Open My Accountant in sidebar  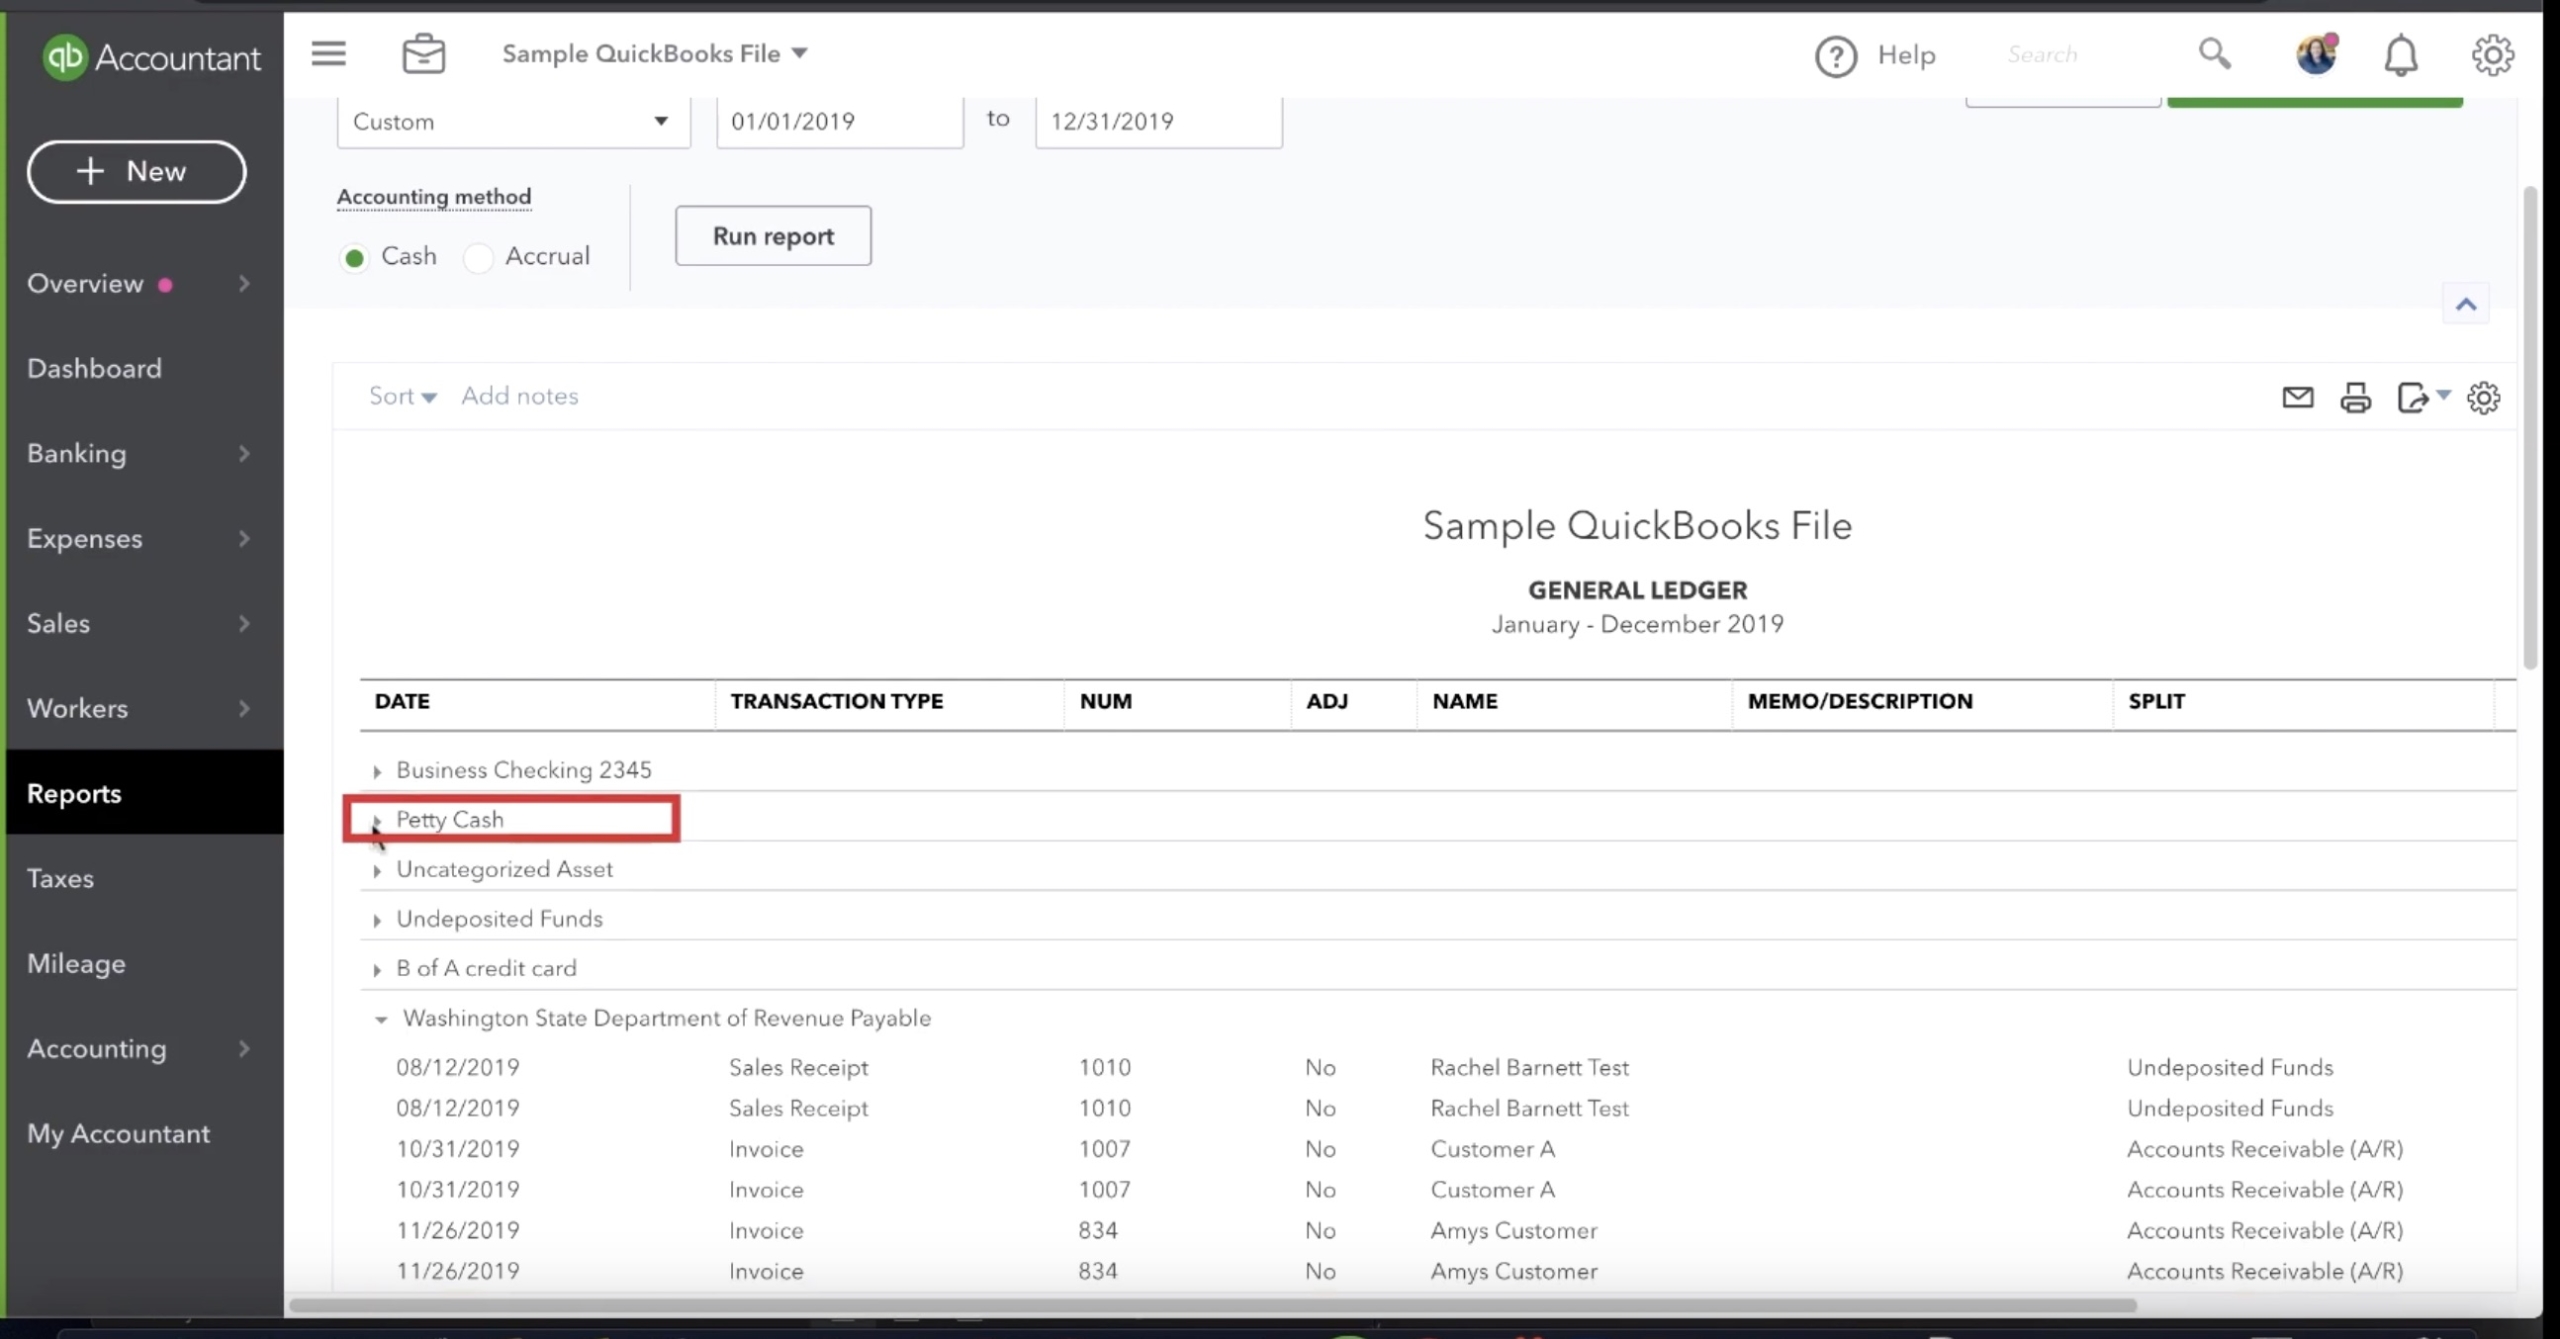pos(144,1134)
